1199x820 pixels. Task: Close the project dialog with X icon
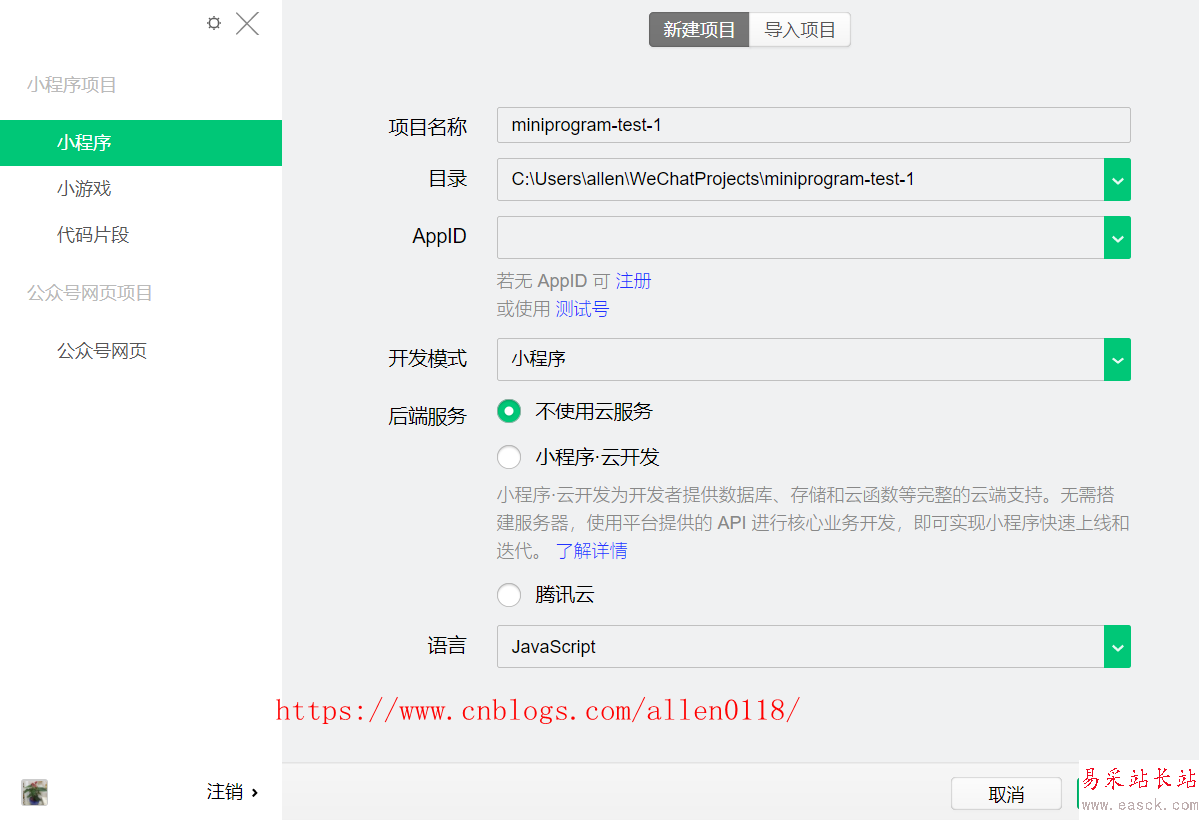coord(247,24)
